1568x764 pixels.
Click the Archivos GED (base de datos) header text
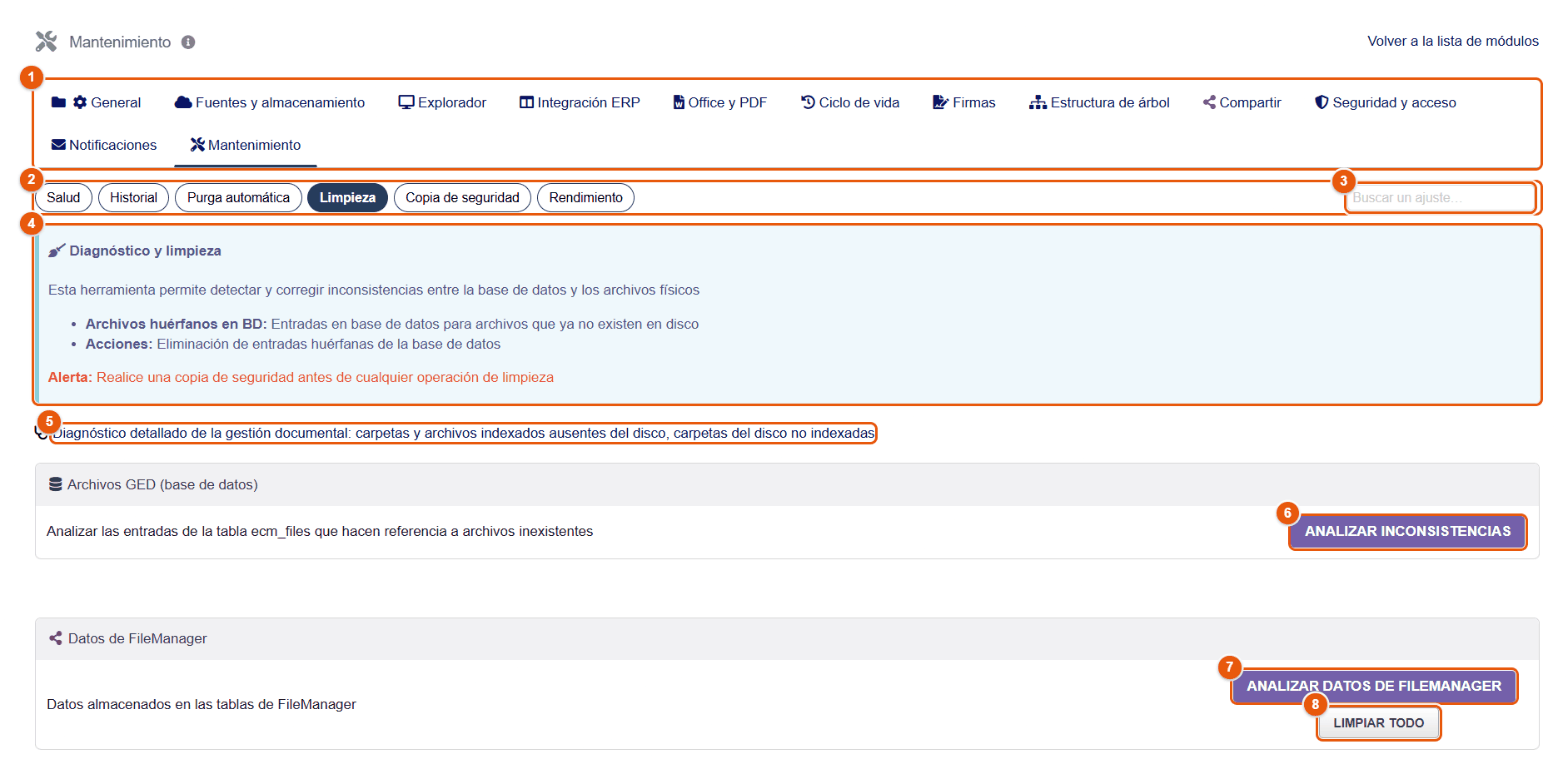pyautogui.click(x=163, y=485)
